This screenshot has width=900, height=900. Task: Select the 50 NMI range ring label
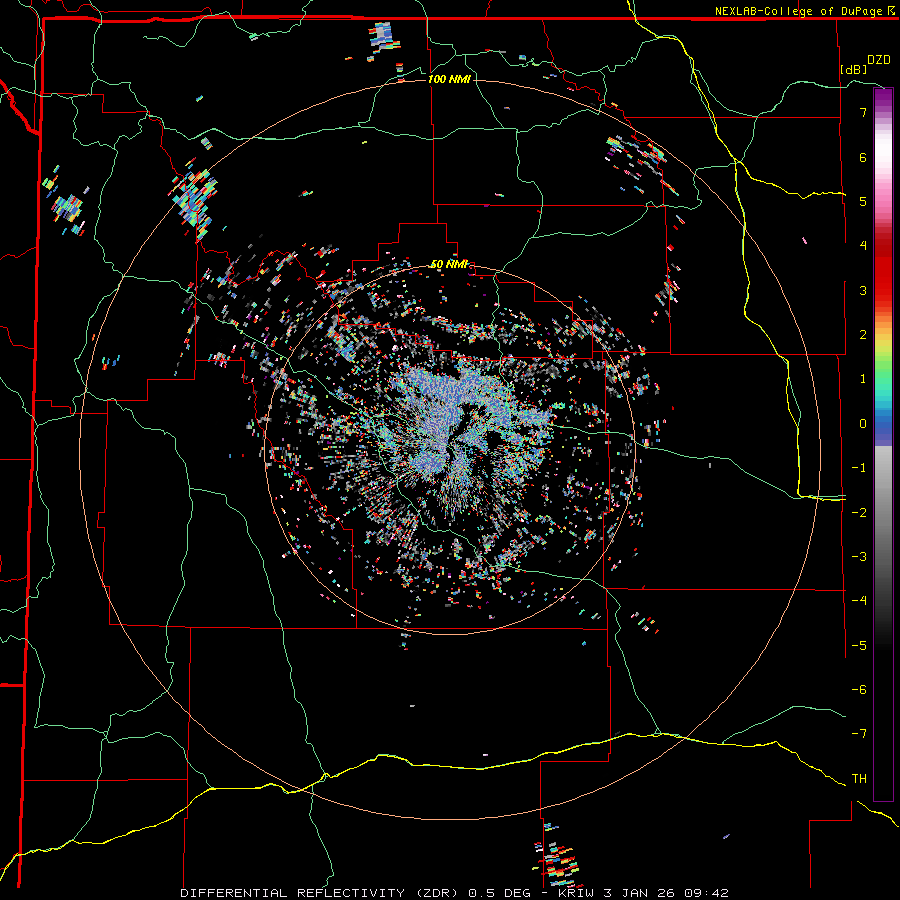click(x=449, y=264)
